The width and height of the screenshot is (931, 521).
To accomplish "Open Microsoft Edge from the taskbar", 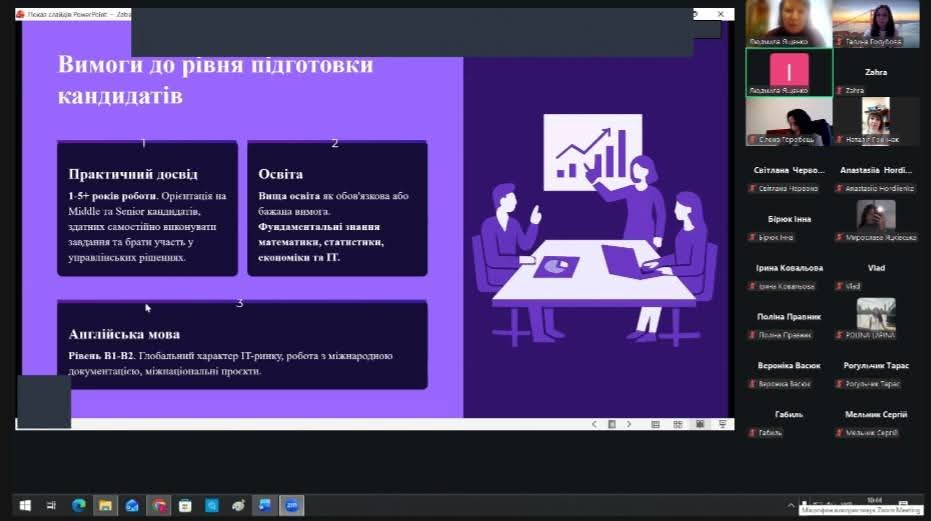I will [x=79, y=506].
